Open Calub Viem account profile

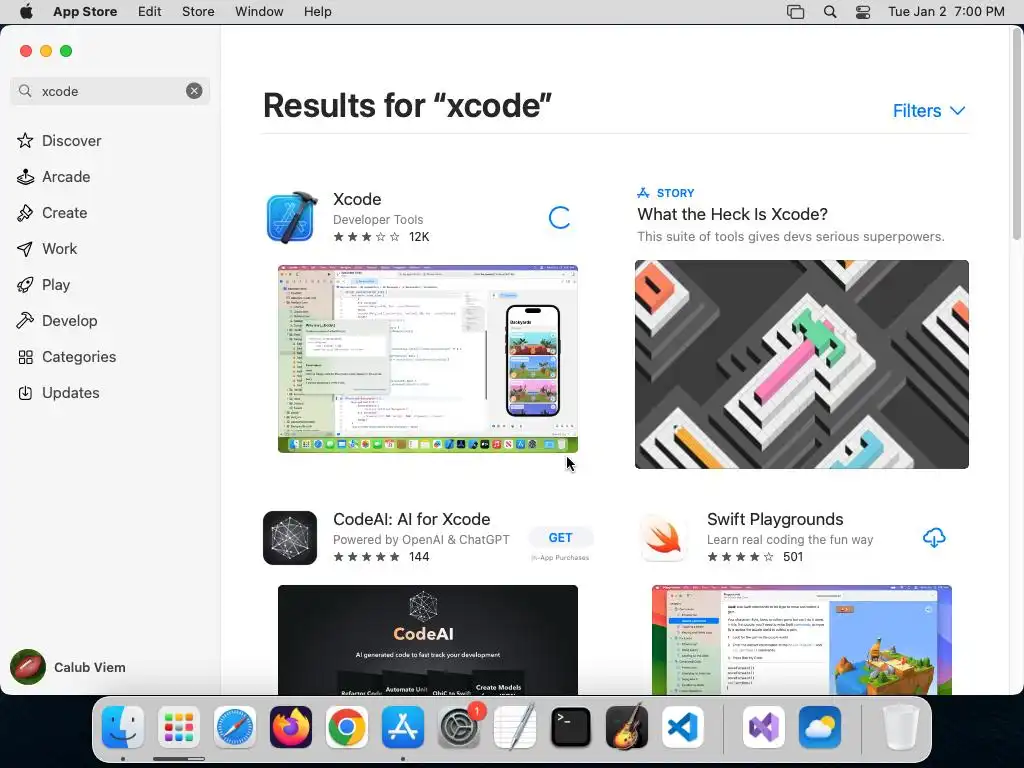click(69, 667)
